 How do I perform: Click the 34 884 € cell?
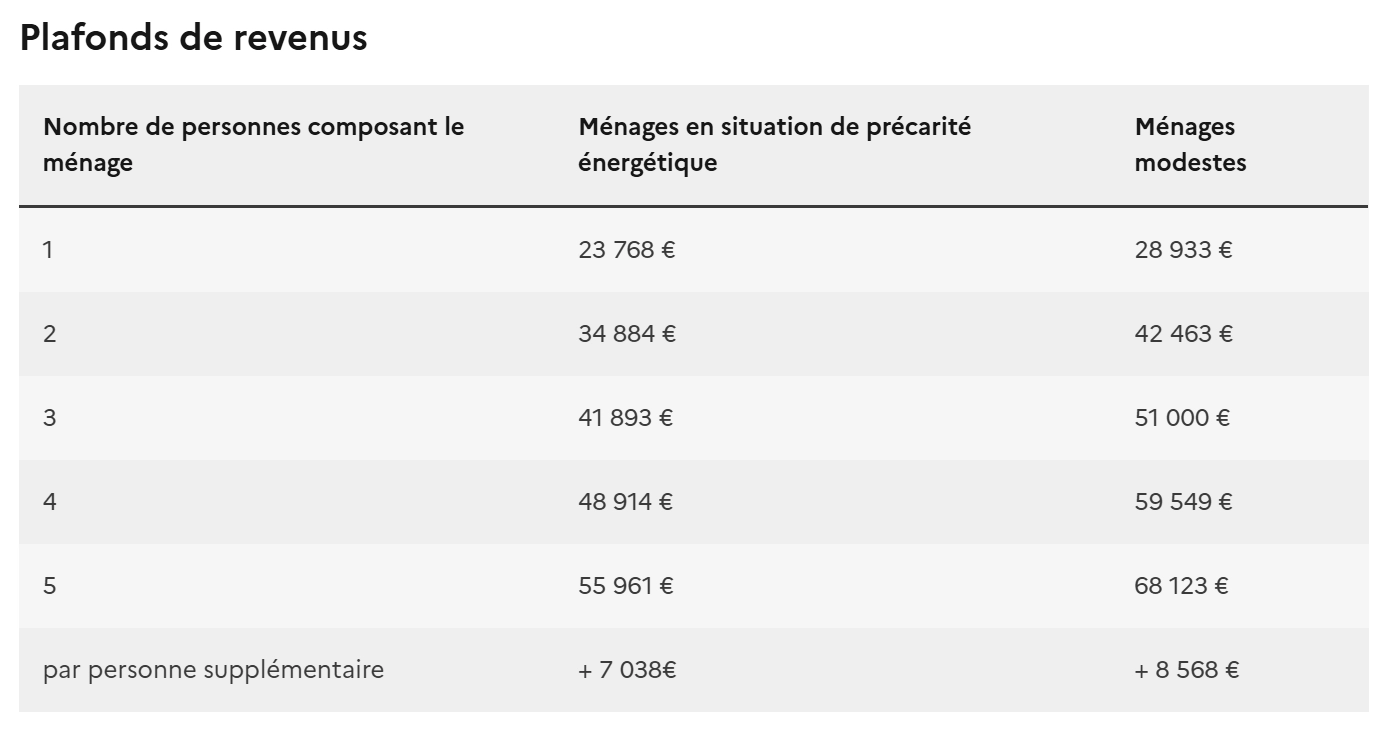[627, 334]
